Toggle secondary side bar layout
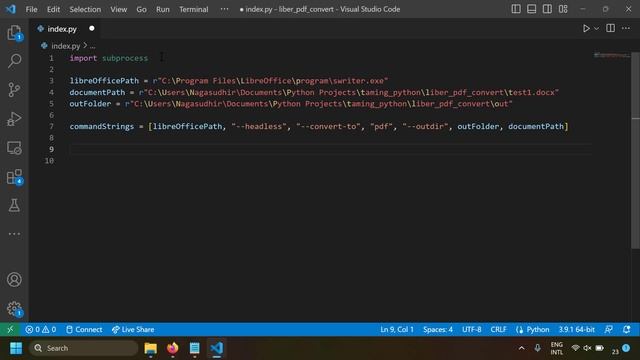This screenshot has width=640, height=360. click(547, 9)
